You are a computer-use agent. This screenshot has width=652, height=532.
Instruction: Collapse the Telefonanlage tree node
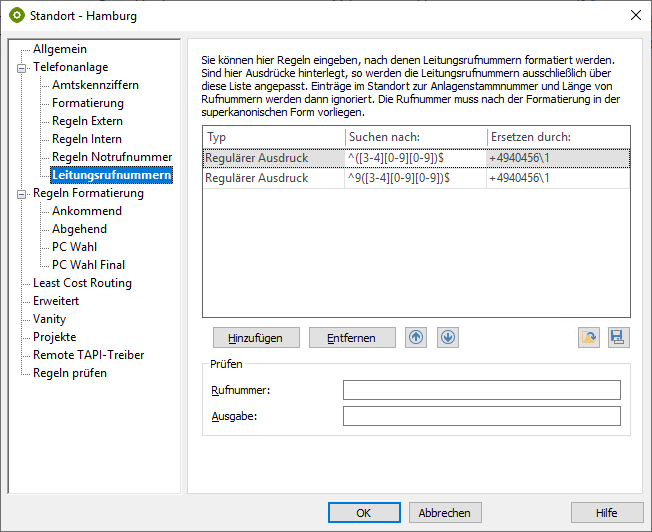pyautogui.click(x=20, y=67)
